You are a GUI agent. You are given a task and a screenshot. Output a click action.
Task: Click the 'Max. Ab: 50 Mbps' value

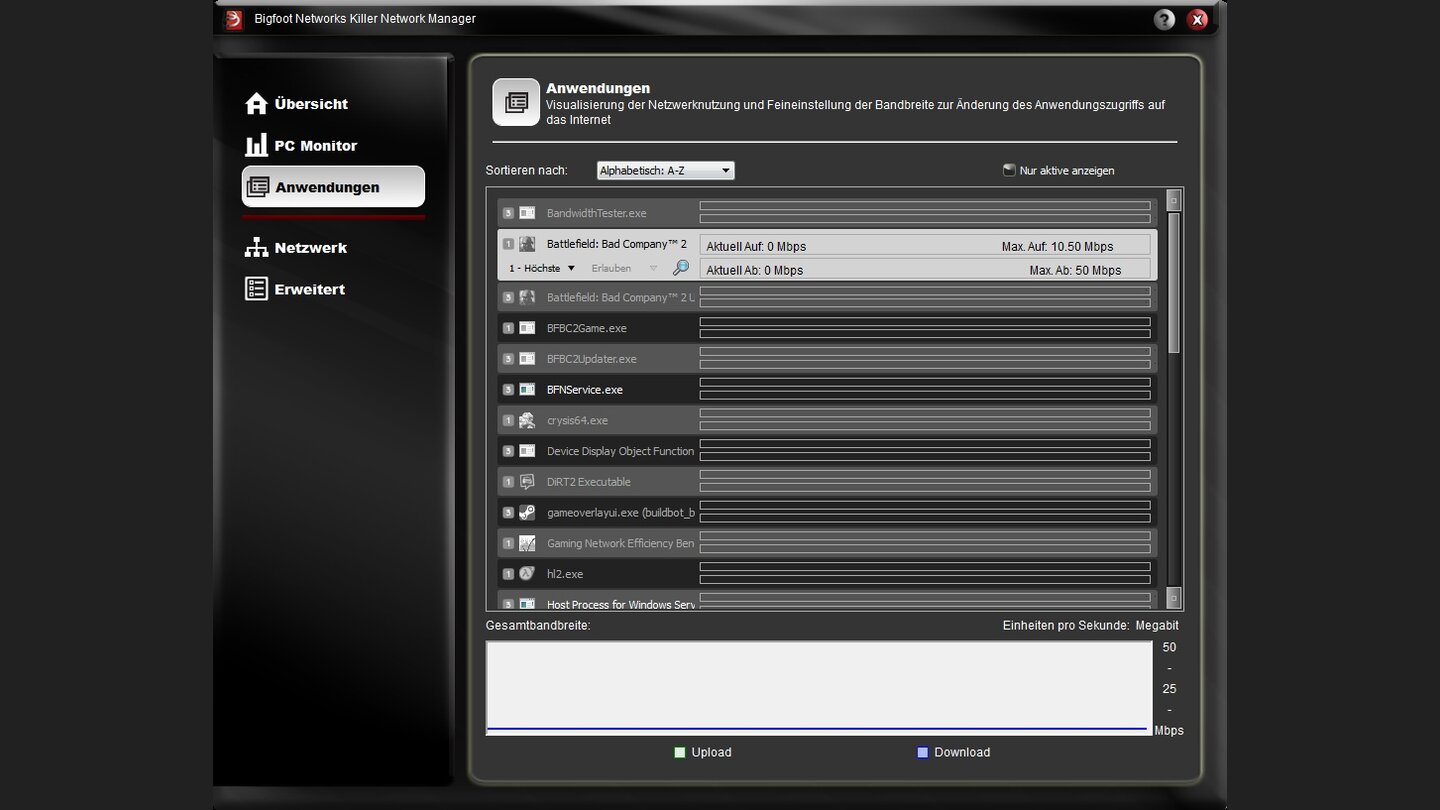[x=1075, y=270]
